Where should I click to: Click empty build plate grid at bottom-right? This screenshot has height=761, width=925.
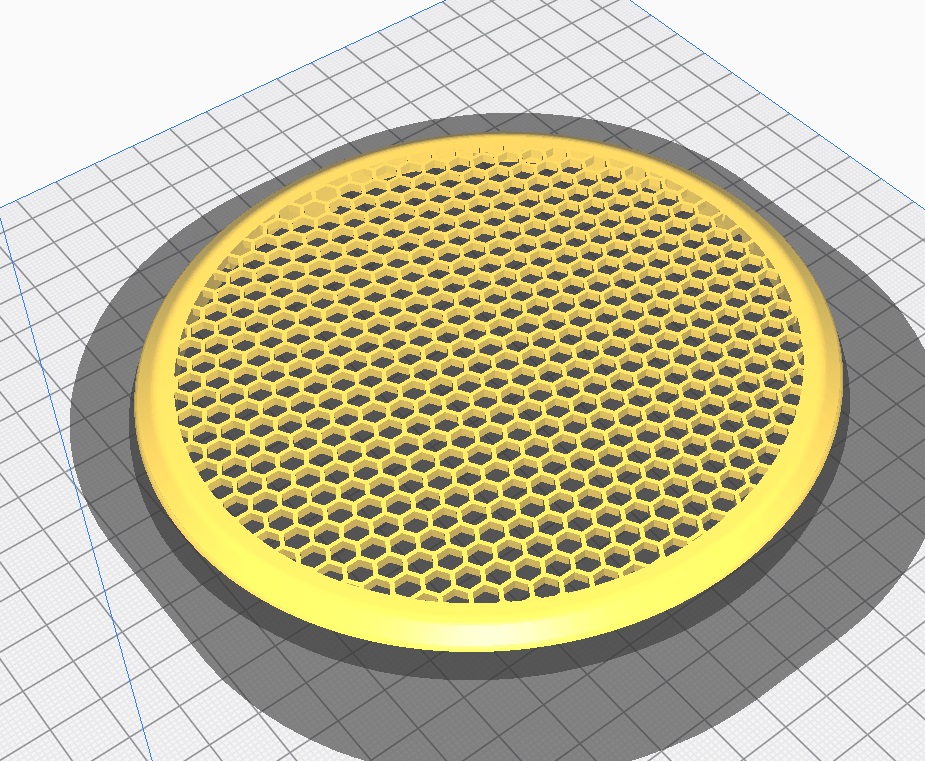pyautogui.click(x=850, y=690)
